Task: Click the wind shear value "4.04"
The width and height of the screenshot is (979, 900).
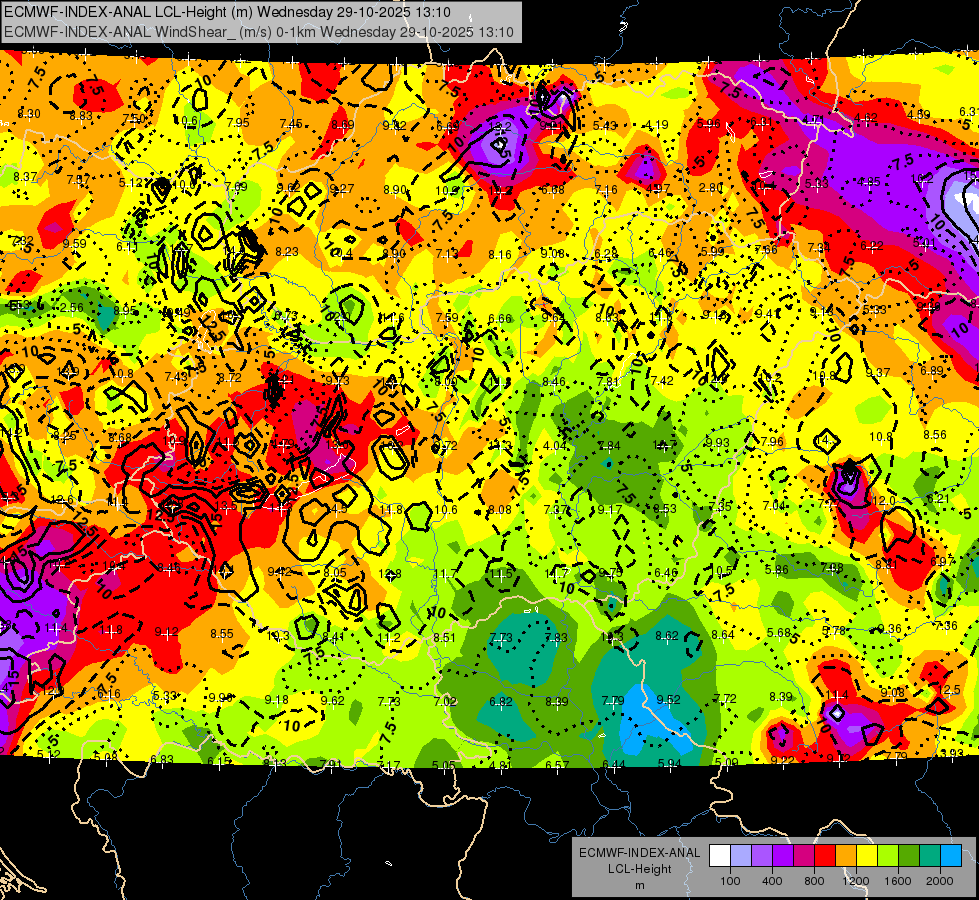Action: click(555, 446)
